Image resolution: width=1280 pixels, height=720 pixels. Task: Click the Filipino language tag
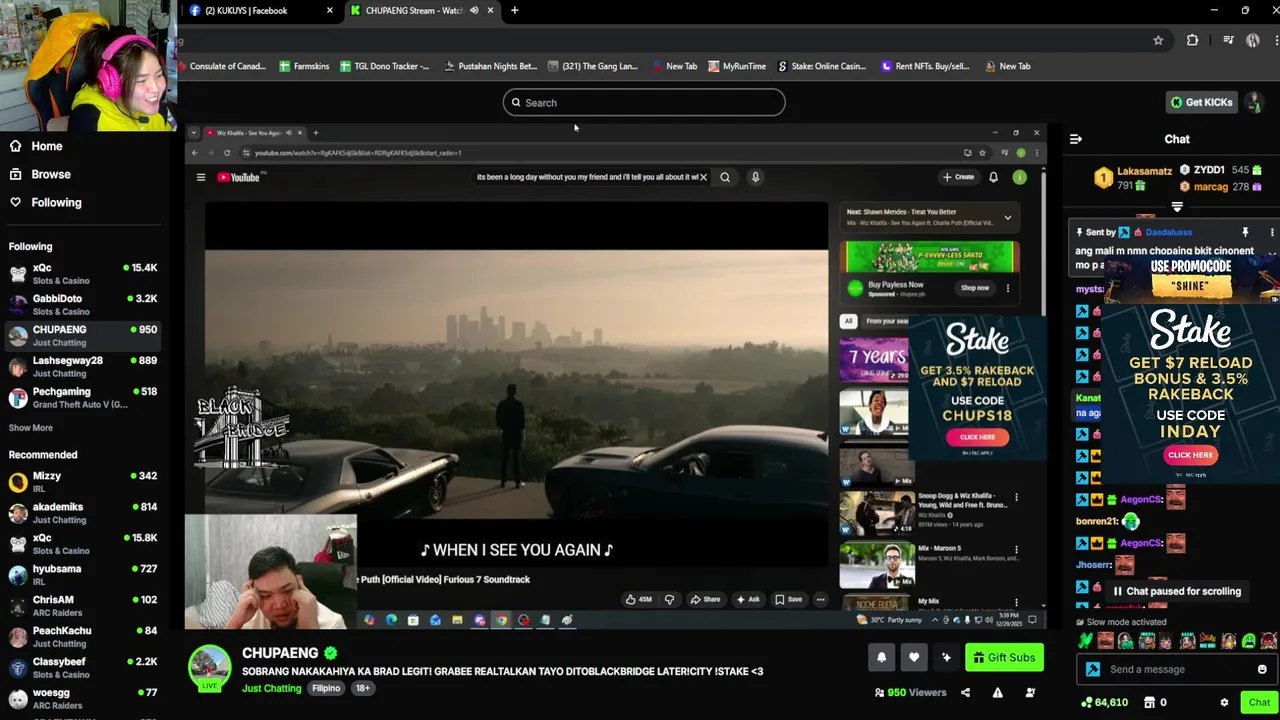pos(326,688)
